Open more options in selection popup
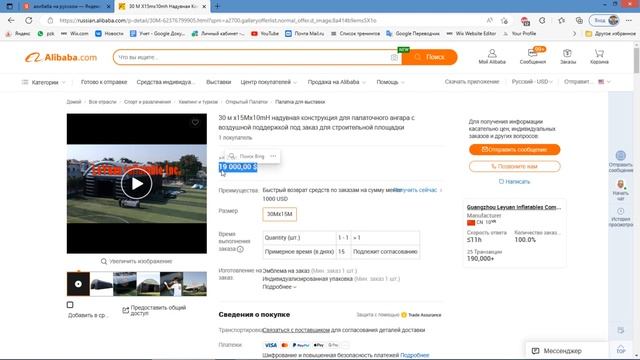The width and height of the screenshot is (640, 360). 273,156
